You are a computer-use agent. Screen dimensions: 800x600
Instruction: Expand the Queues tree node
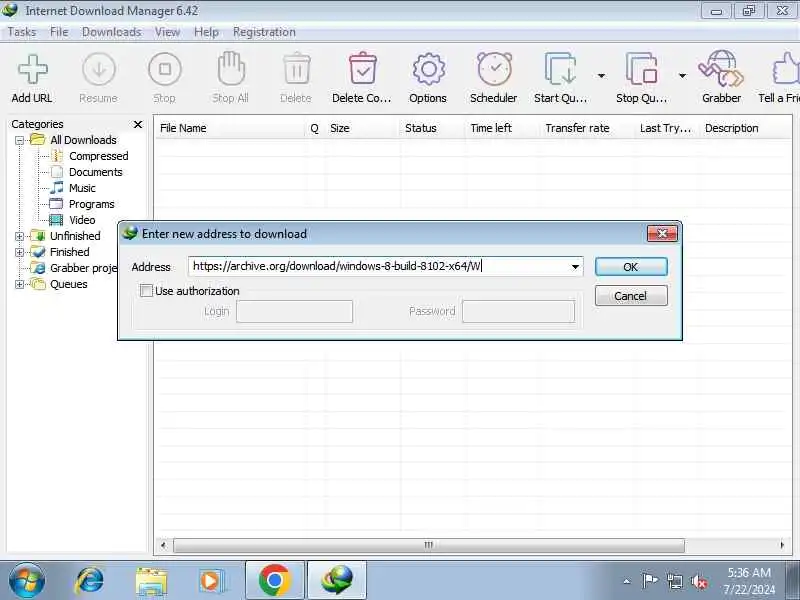(19, 284)
